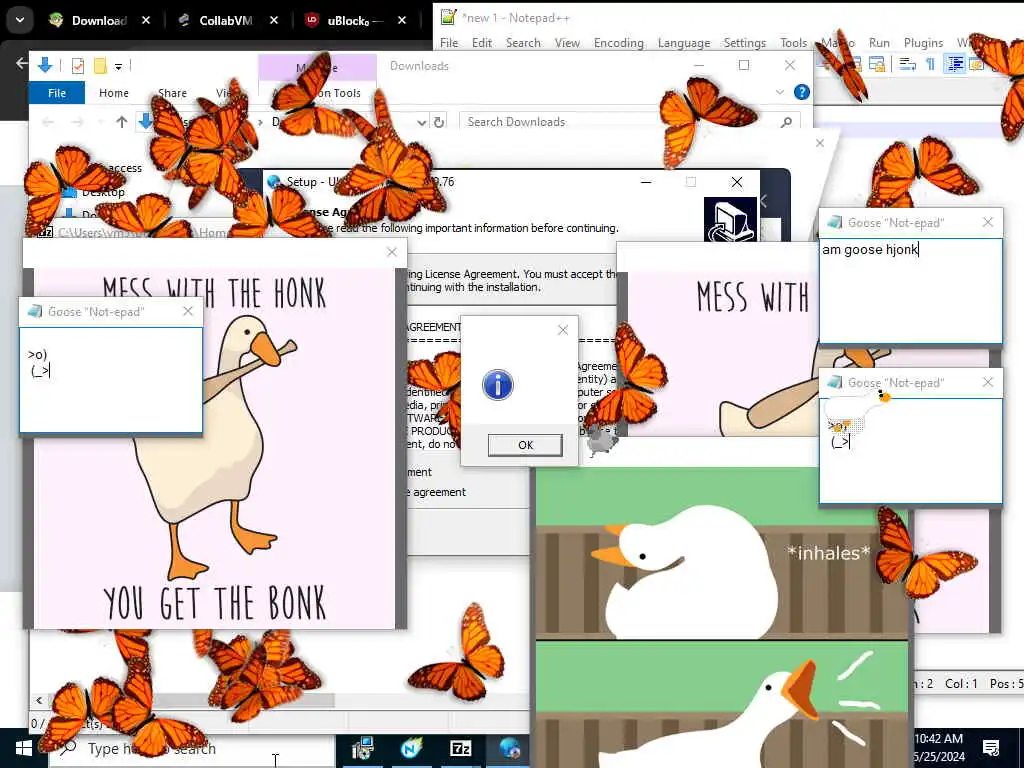Screen dimensions: 1024x768
Task: Switch to the Download browser tab
Action: (99, 20)
